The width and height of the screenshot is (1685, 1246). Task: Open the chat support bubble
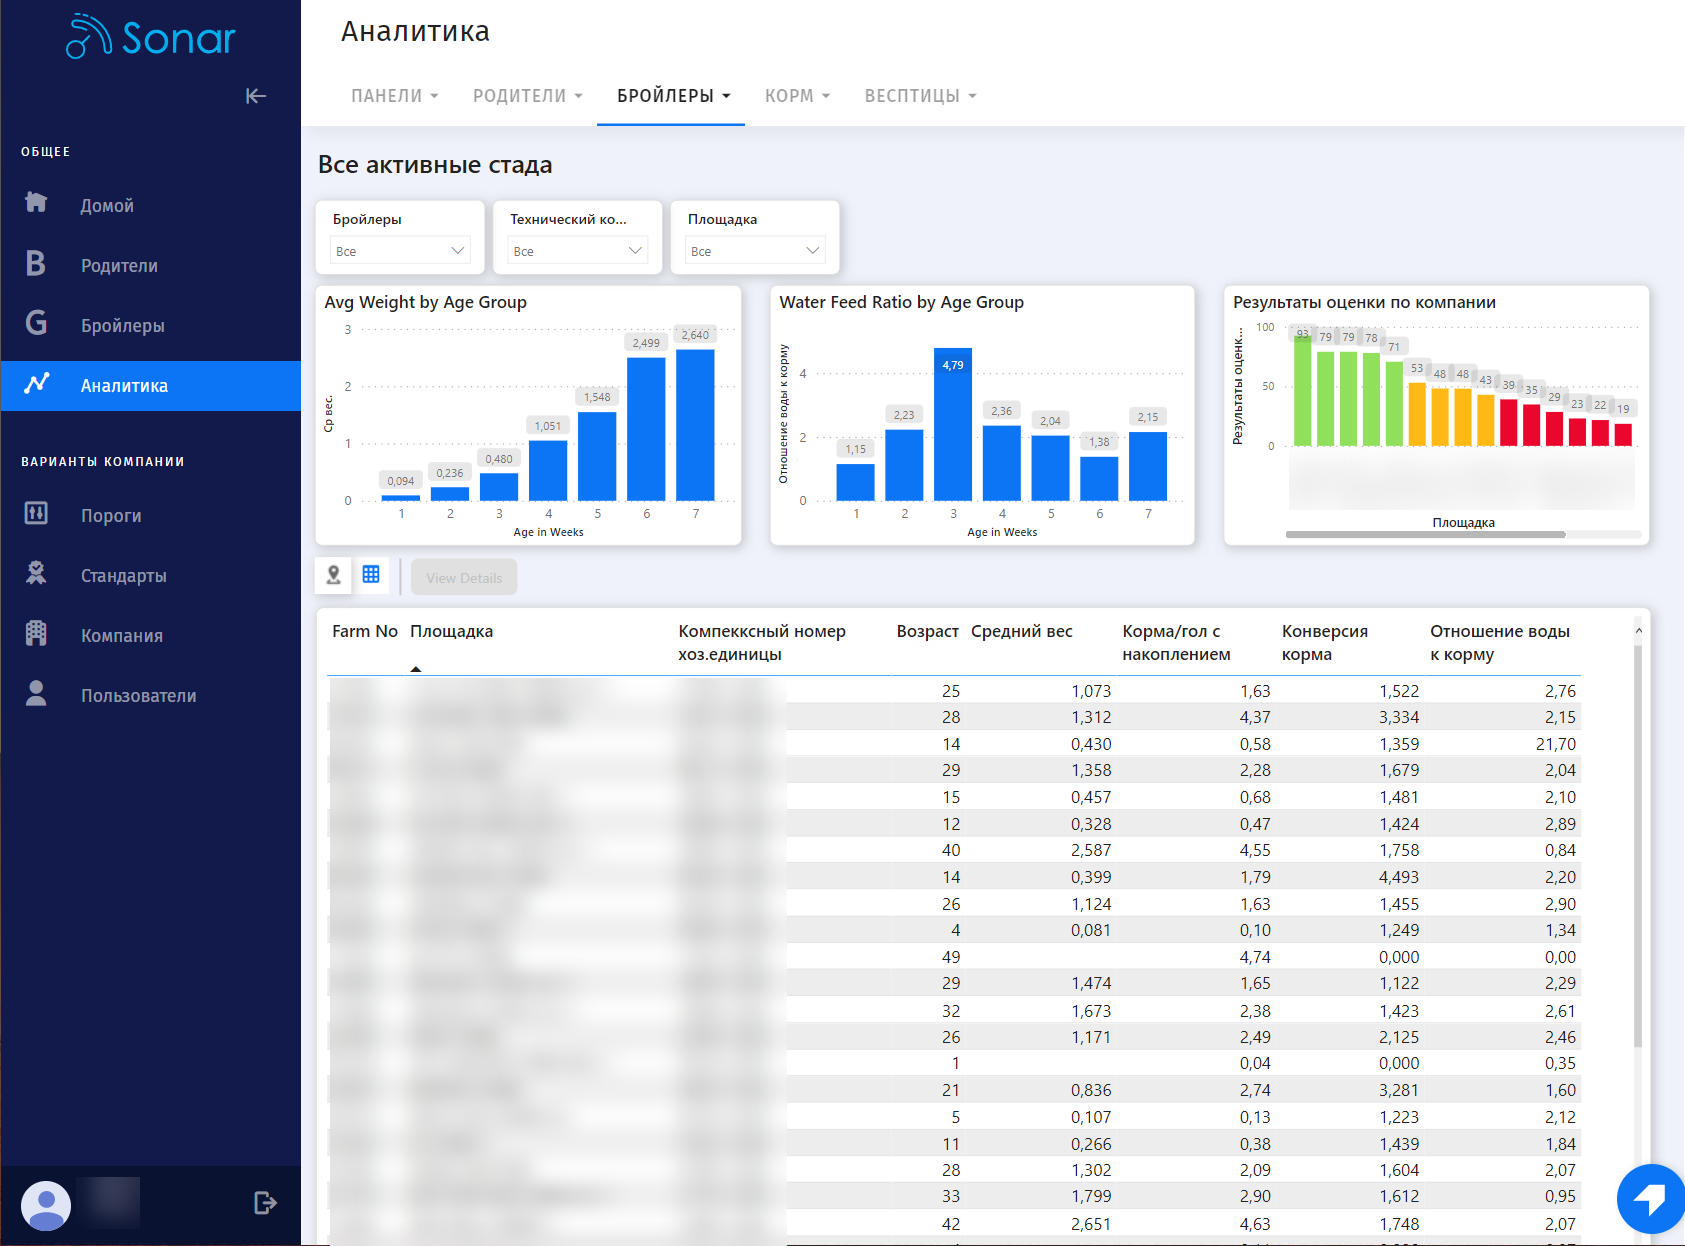pos(1650,1198)
